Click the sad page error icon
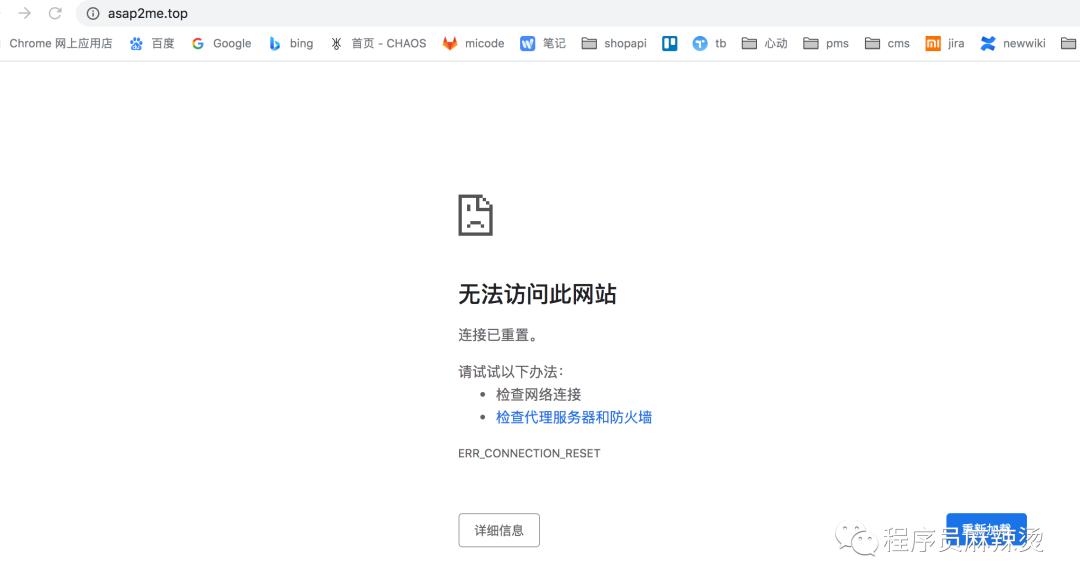The height and width of the screenshot is (588, 1080). [475, 214]
